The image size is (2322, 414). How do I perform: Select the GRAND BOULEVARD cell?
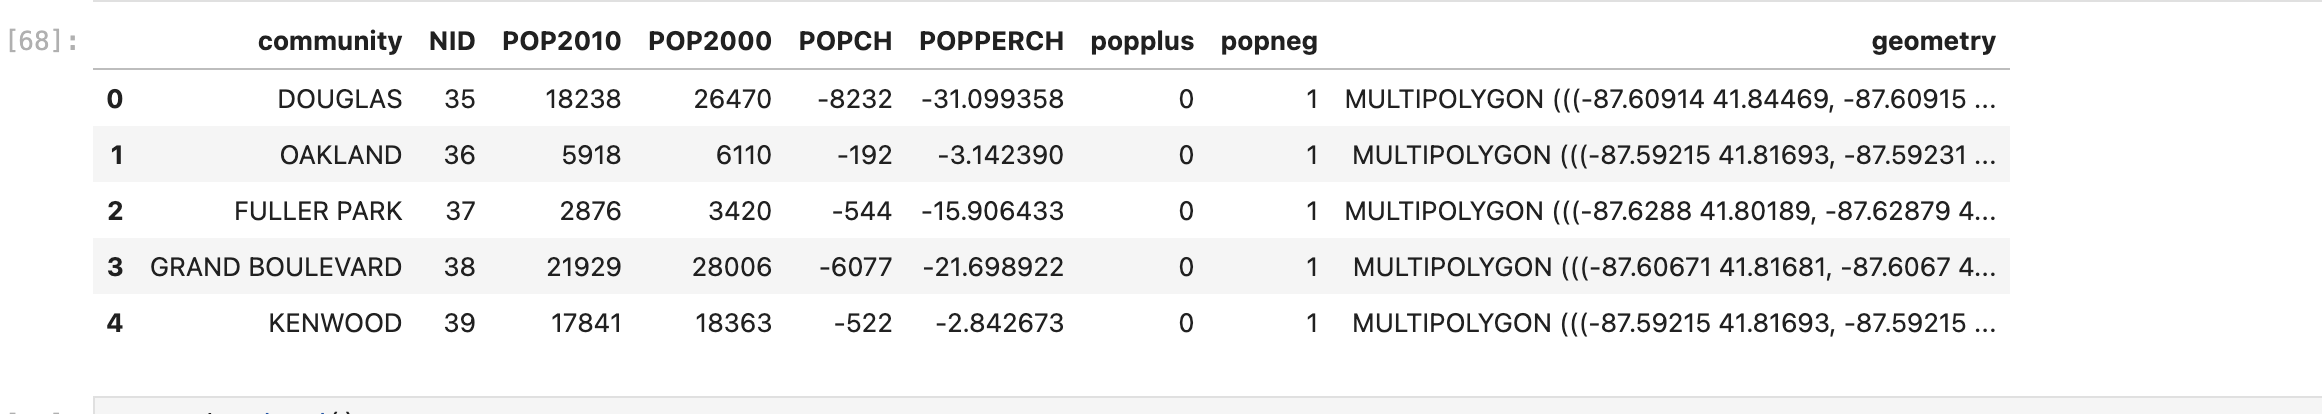tap(276, 267)
